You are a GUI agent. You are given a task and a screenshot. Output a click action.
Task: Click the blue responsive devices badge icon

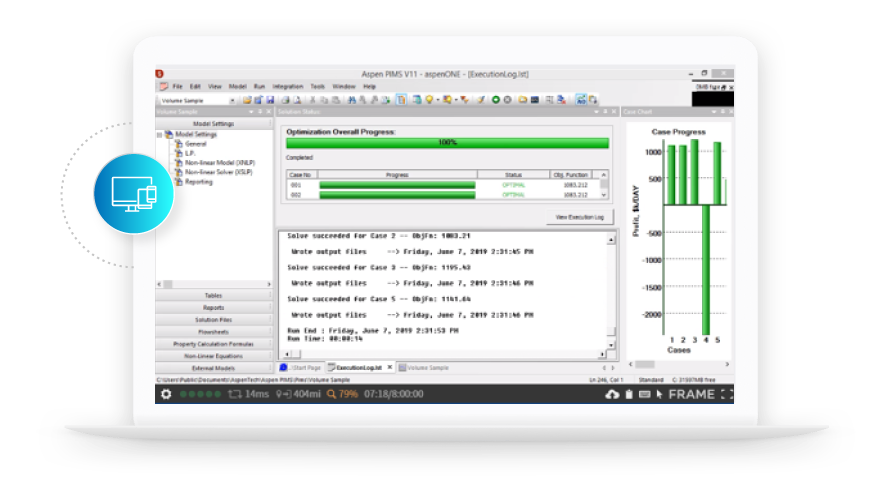click(133, 191)
